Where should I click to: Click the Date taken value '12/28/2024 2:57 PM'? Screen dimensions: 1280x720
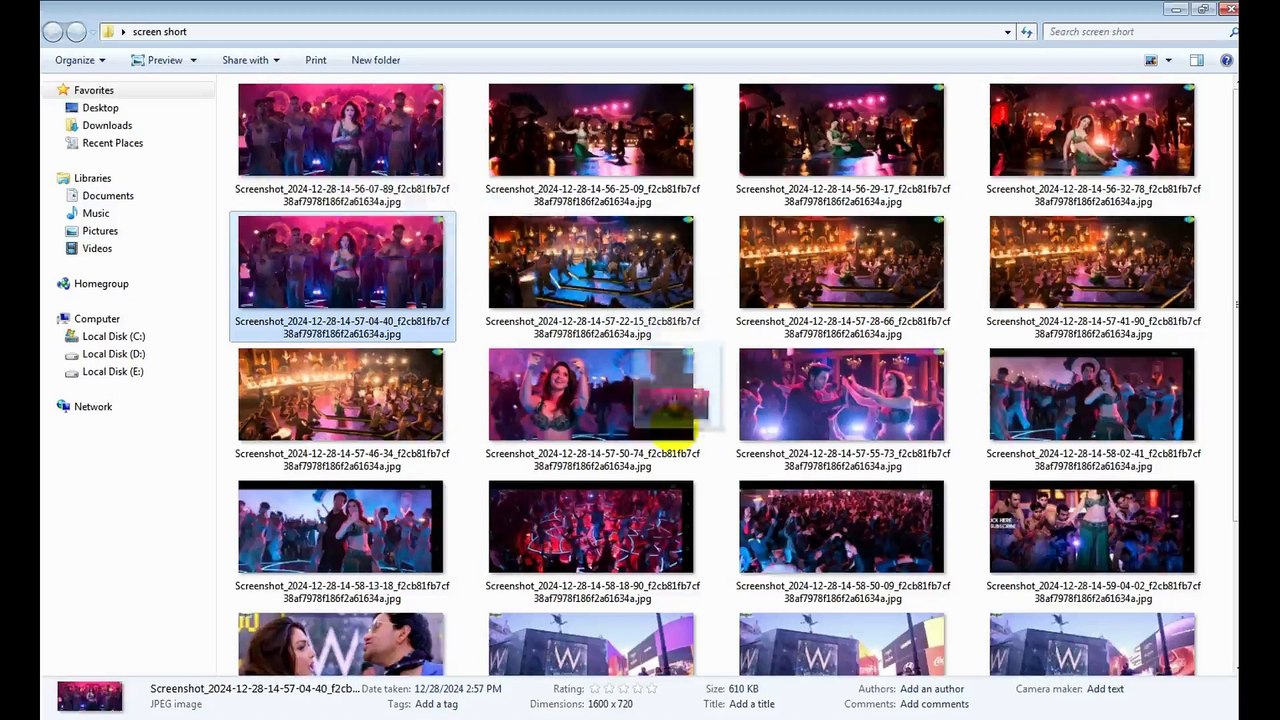point(458,689)
